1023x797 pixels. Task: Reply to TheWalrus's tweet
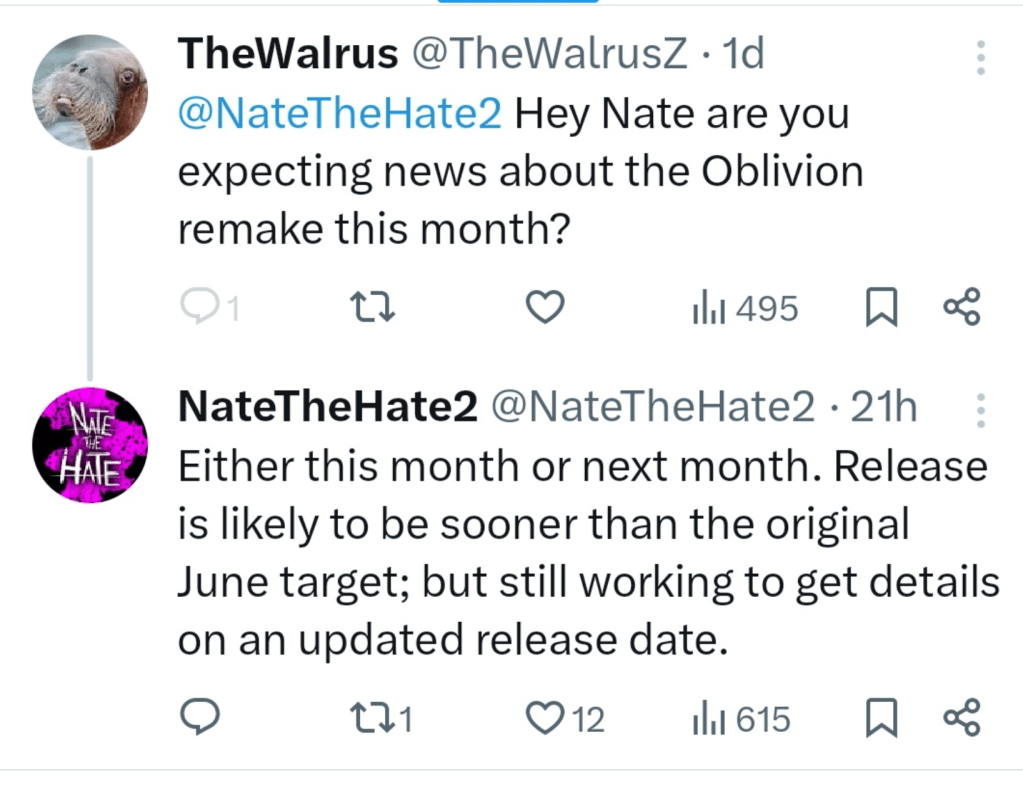point(199,308)
